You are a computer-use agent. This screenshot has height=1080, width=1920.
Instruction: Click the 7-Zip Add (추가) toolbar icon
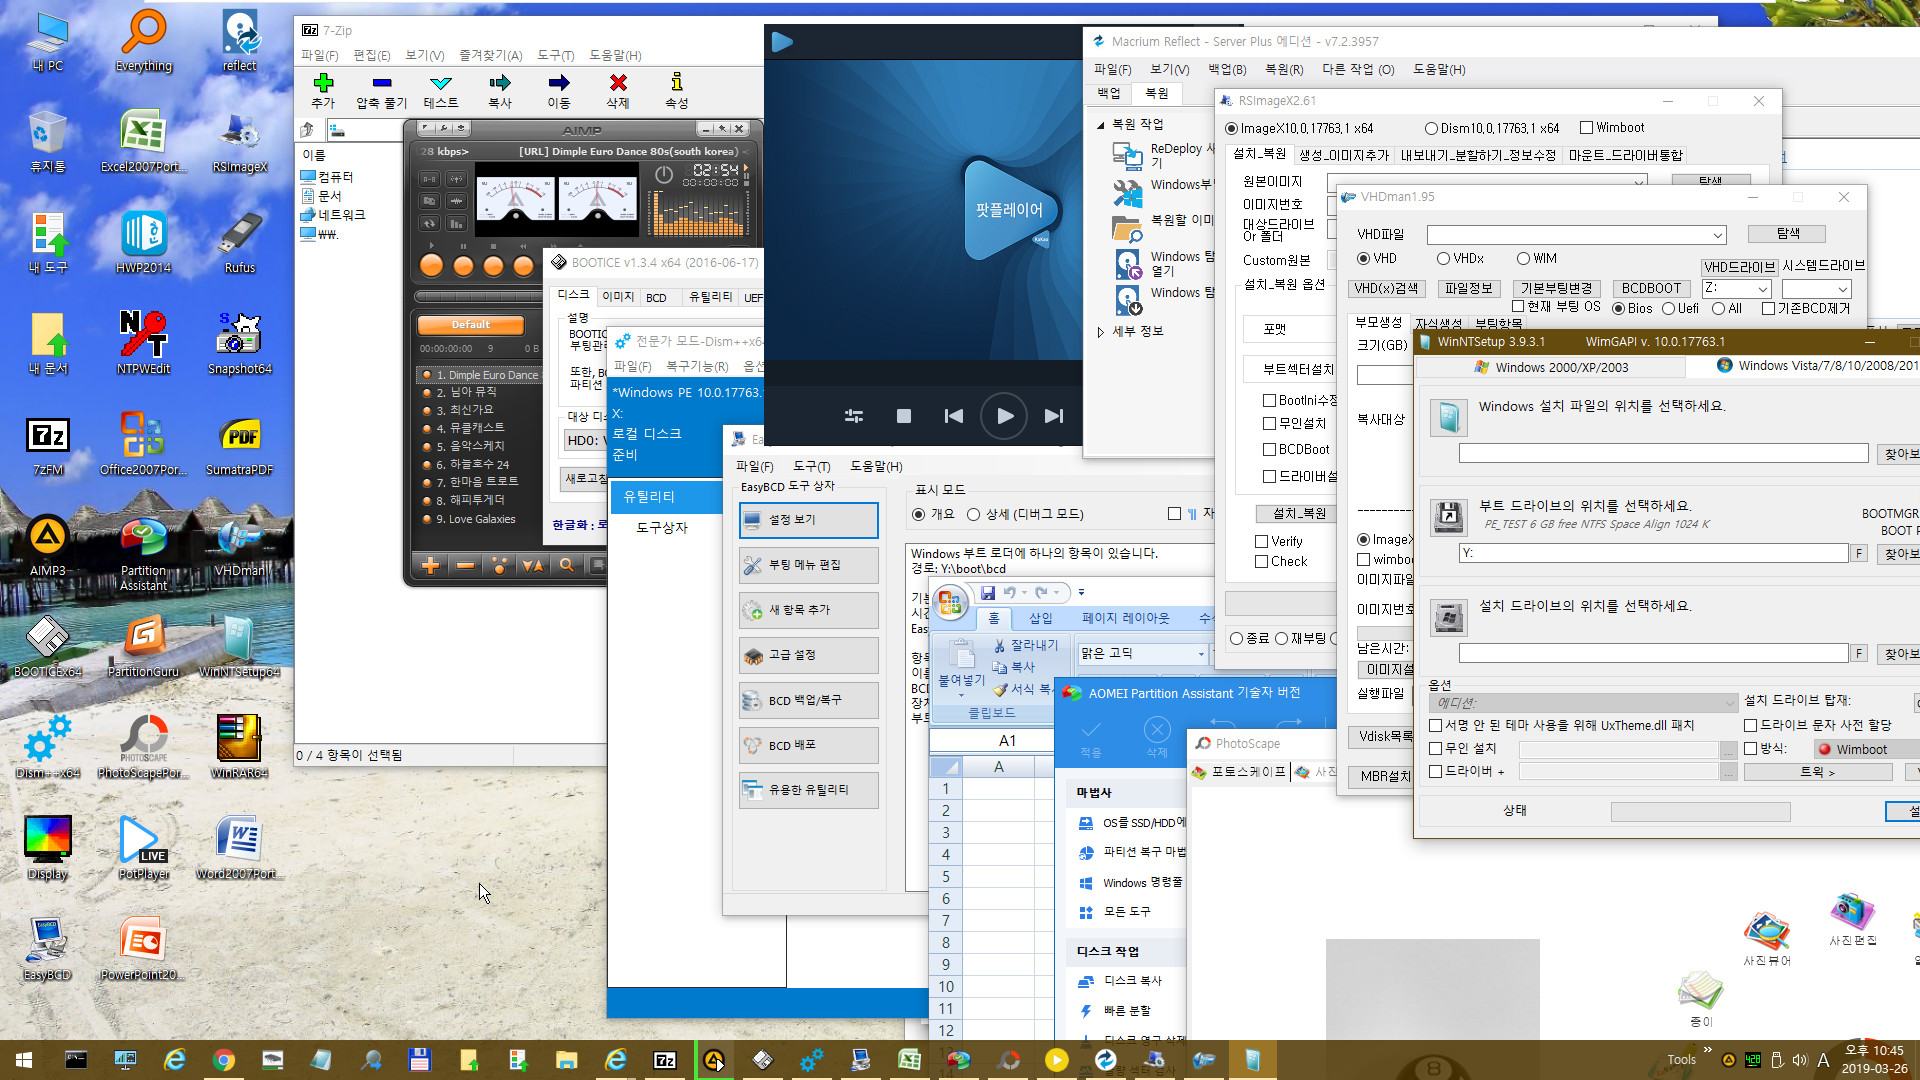point(322,83)
